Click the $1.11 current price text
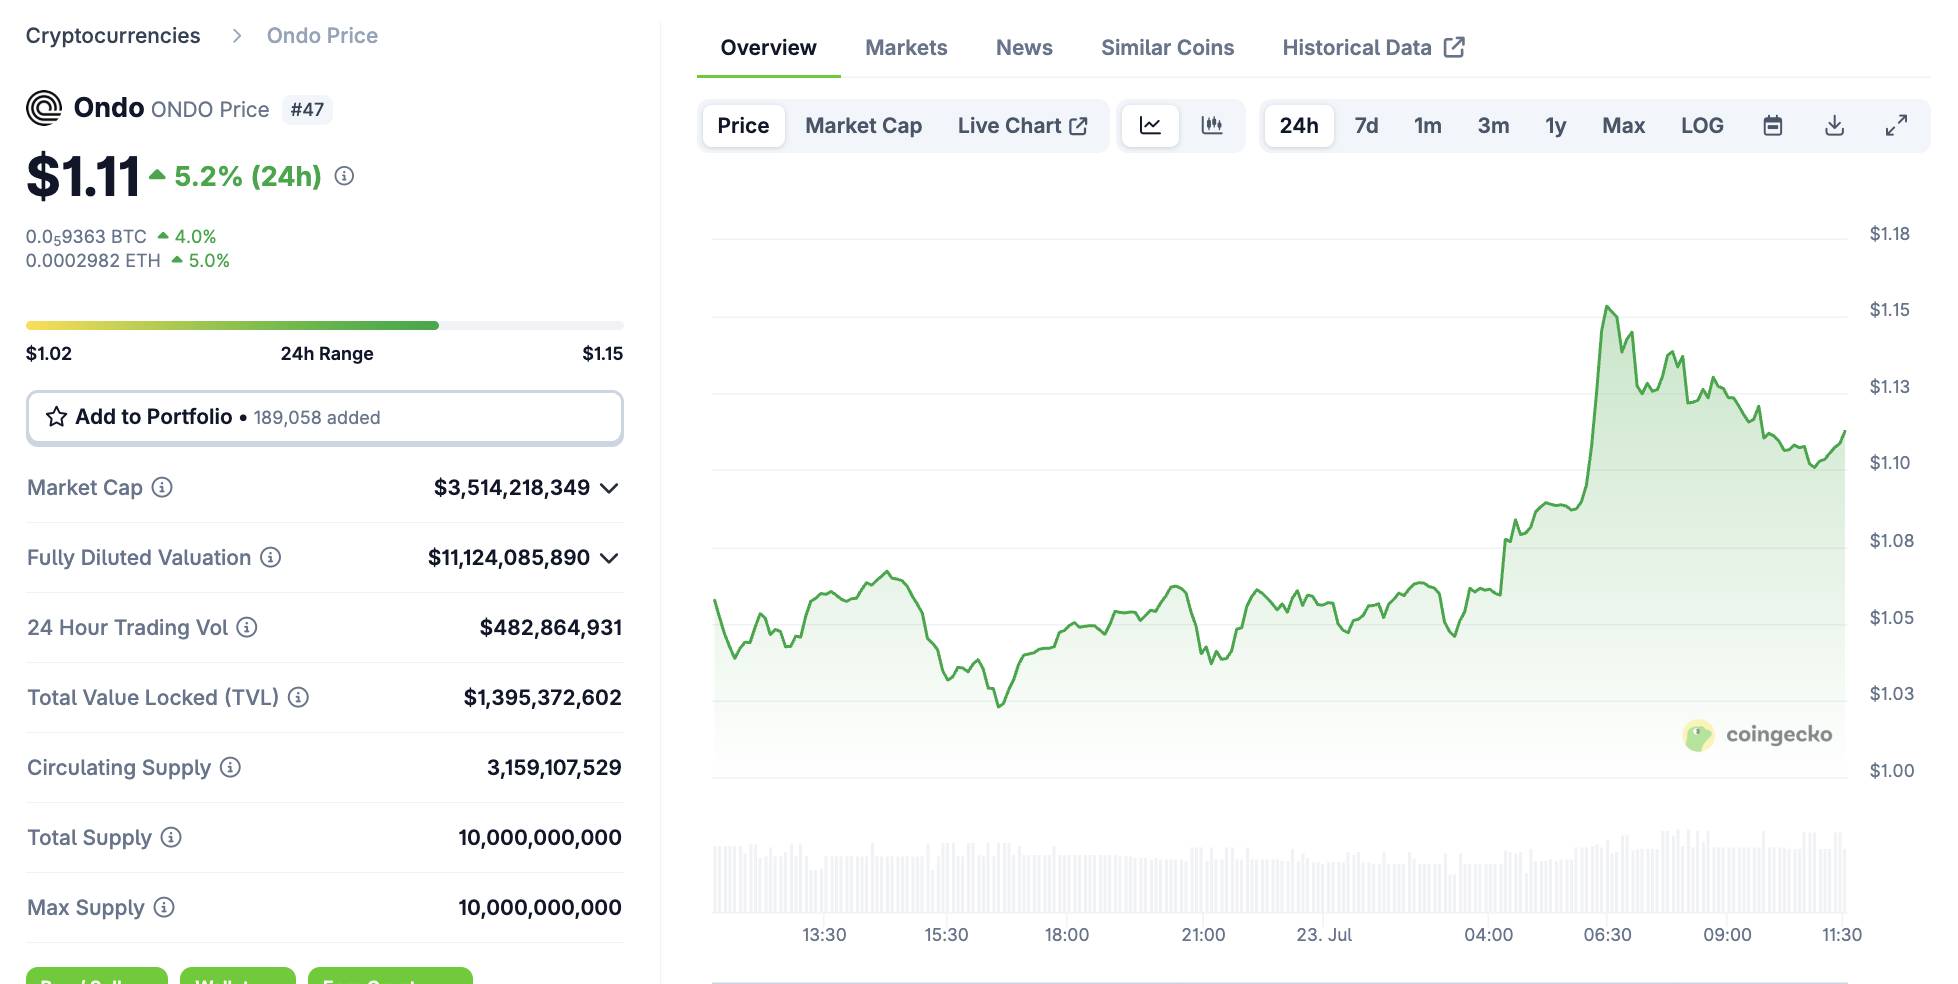The image size is (1958, 984). [83, 176]
